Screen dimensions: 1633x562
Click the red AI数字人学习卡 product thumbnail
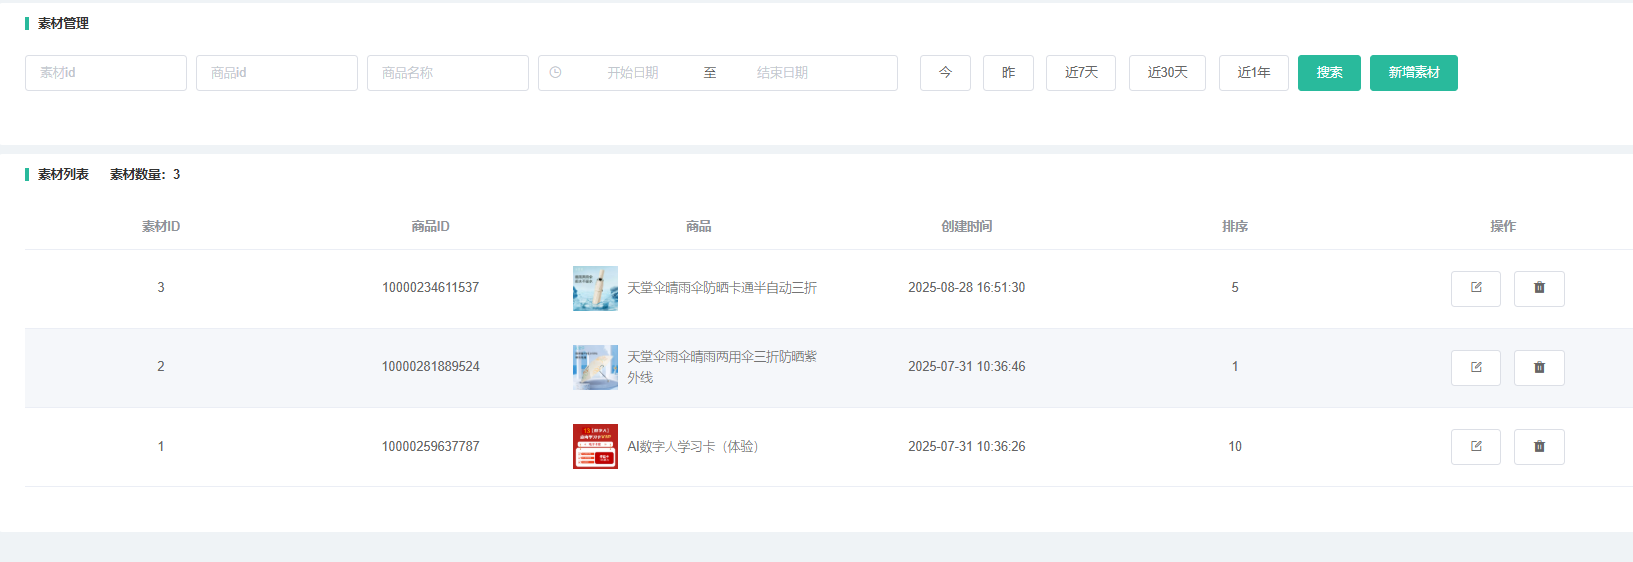[x=595, y=446]
